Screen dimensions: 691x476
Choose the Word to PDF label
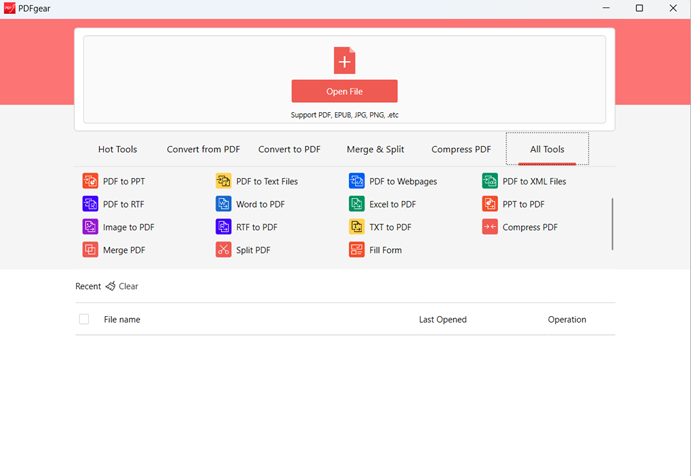click(260, 204)
